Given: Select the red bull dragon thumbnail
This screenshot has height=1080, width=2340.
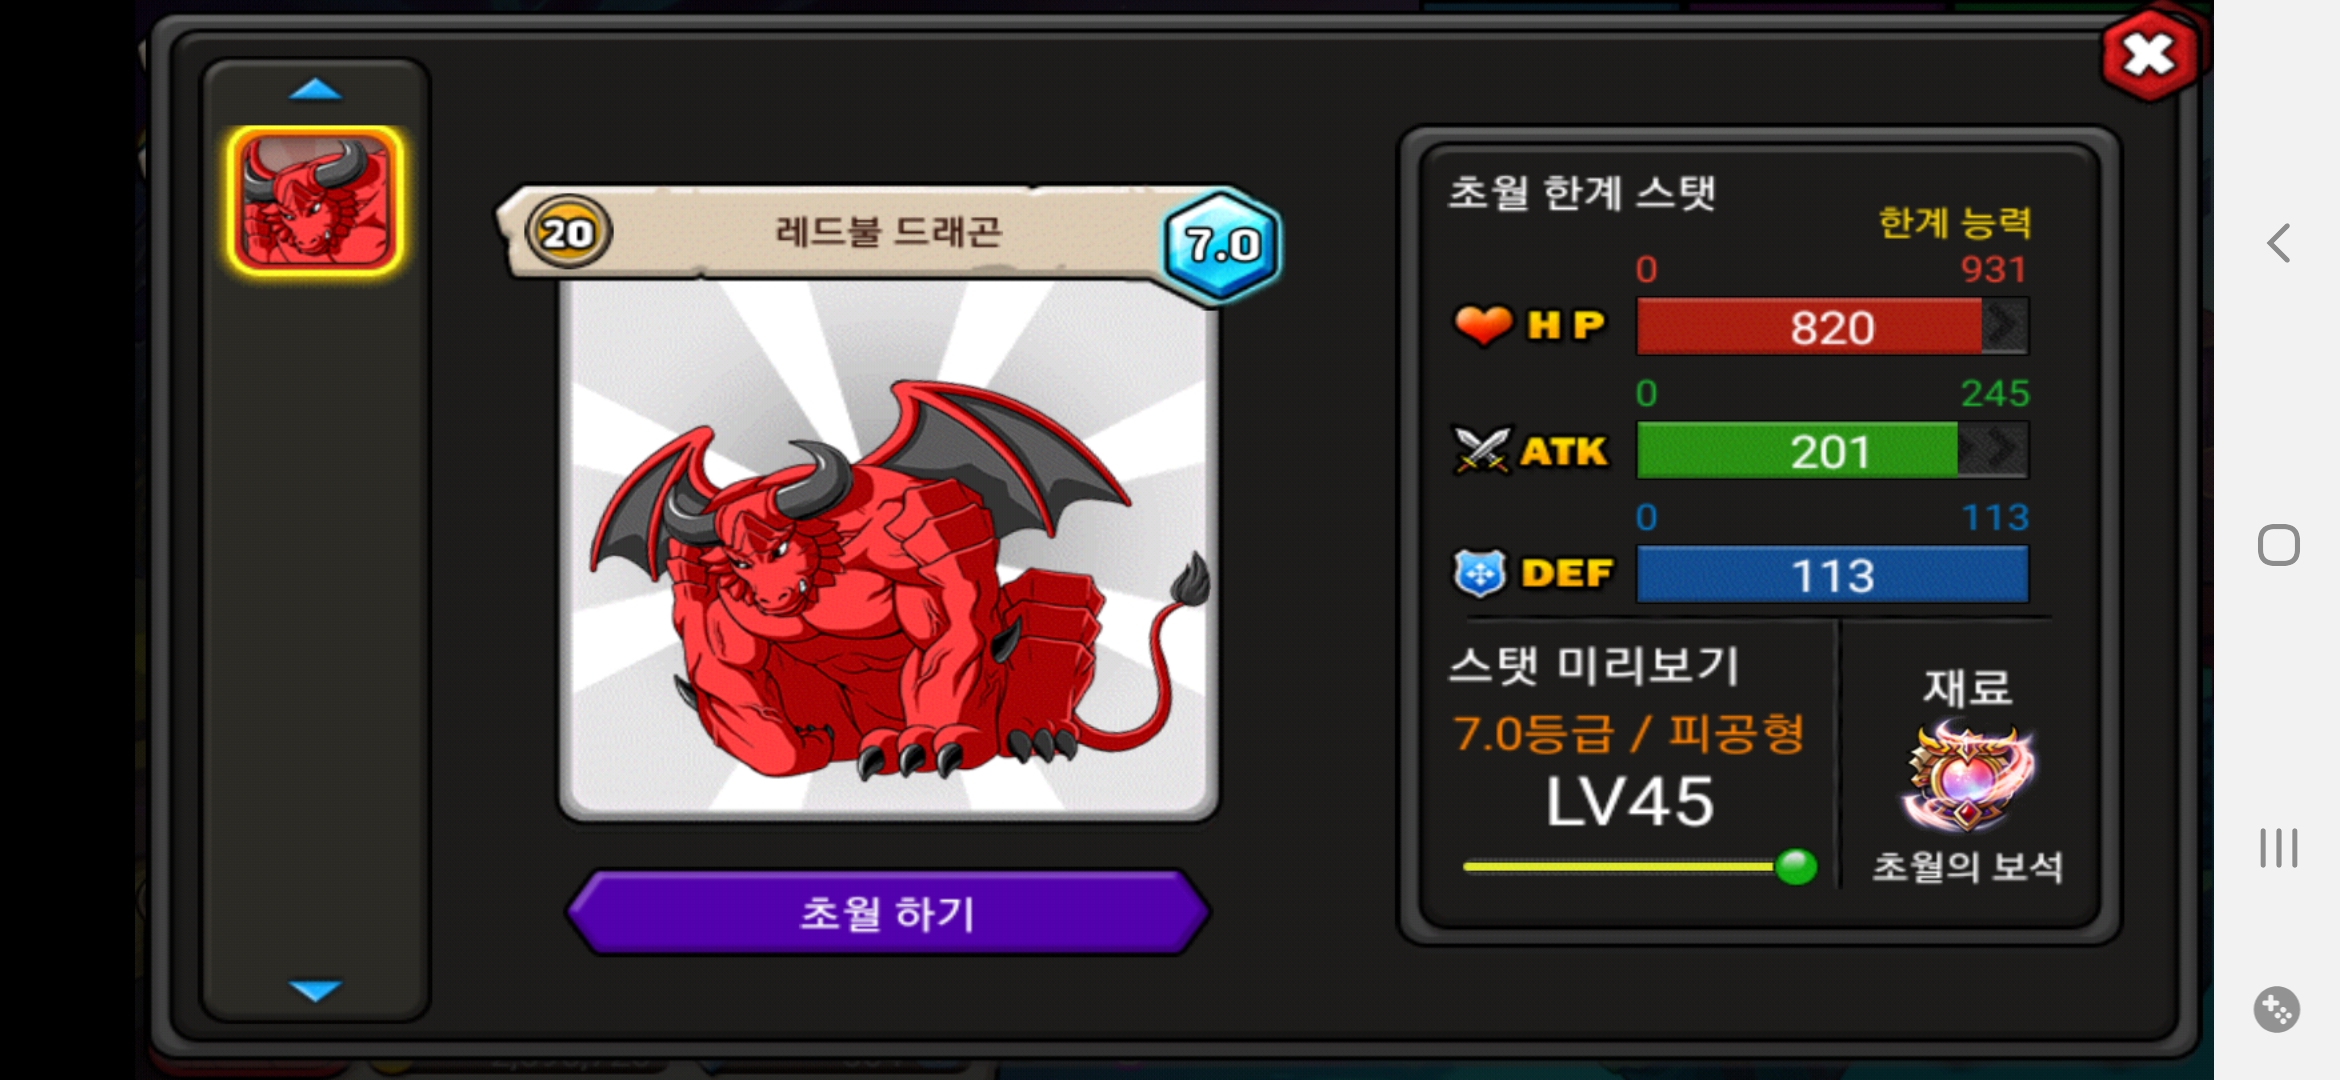Looking at the screenshot, I should click(315, 201).
